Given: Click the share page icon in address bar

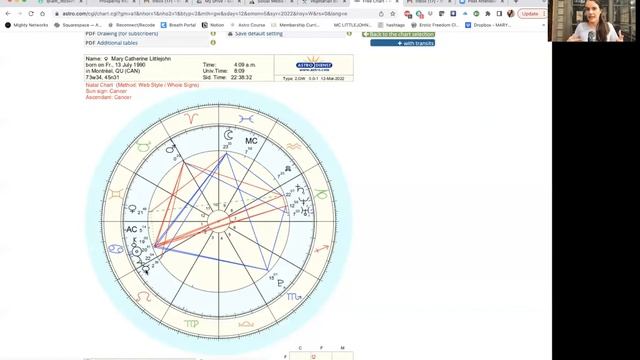Looking at the screenshot, I should pos(381,14).
